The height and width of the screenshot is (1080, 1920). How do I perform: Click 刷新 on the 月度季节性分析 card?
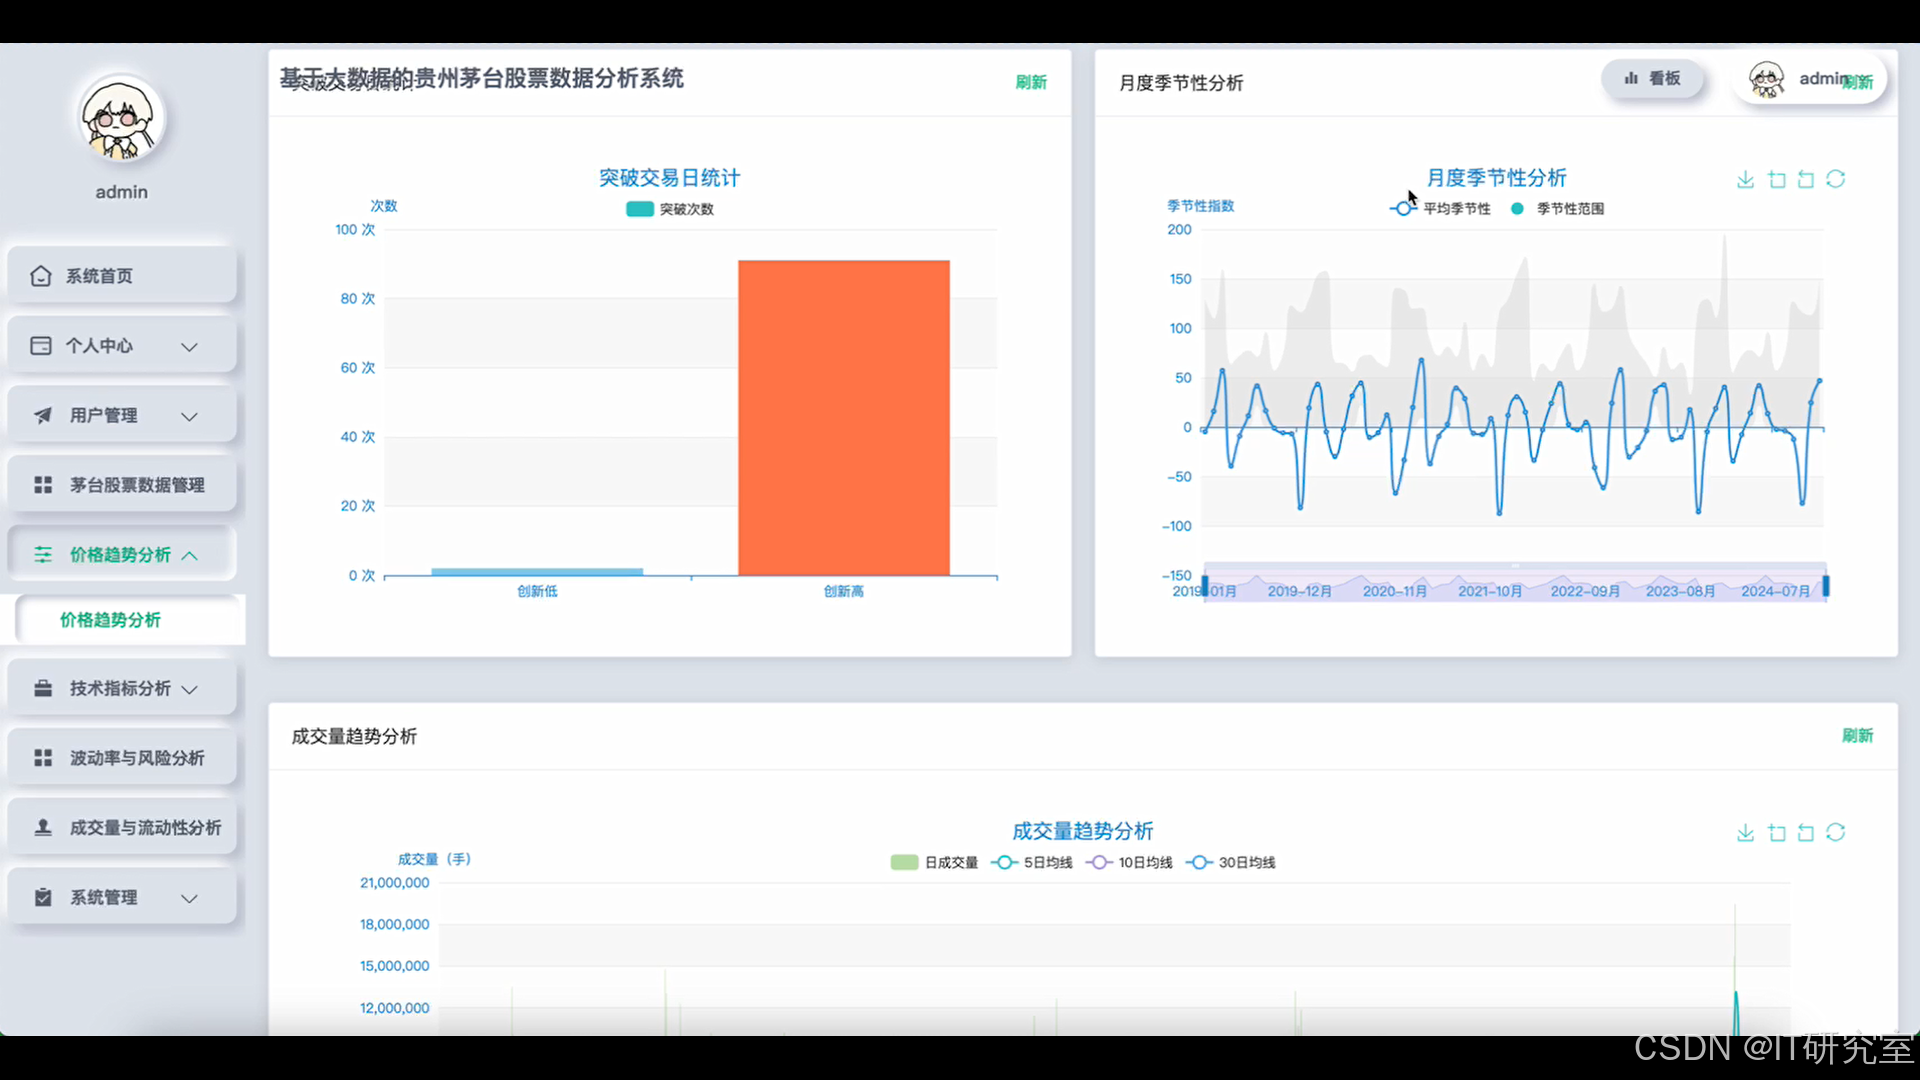[1858, 82]
